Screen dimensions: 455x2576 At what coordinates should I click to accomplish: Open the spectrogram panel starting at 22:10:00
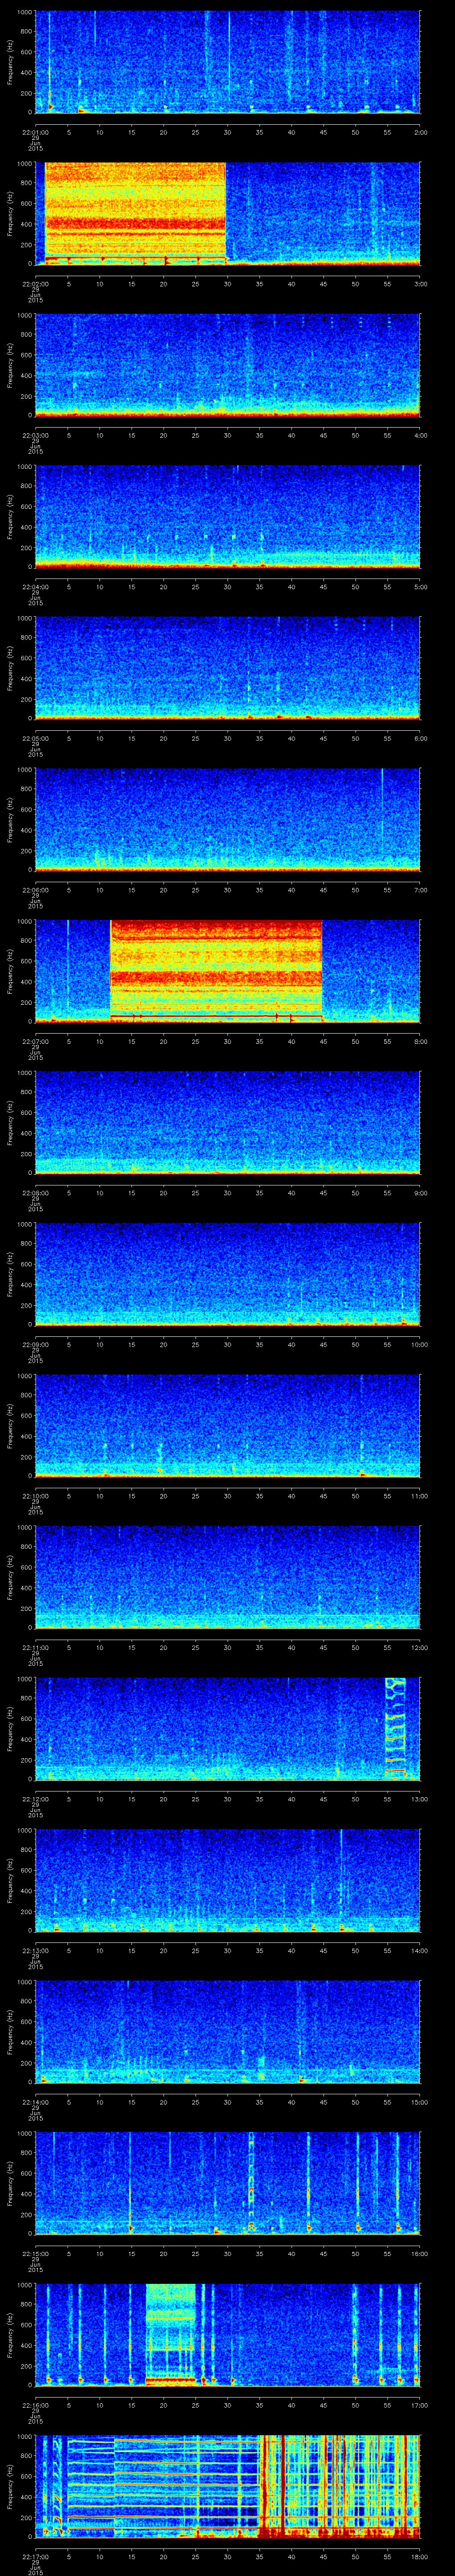click(228, 1425)
